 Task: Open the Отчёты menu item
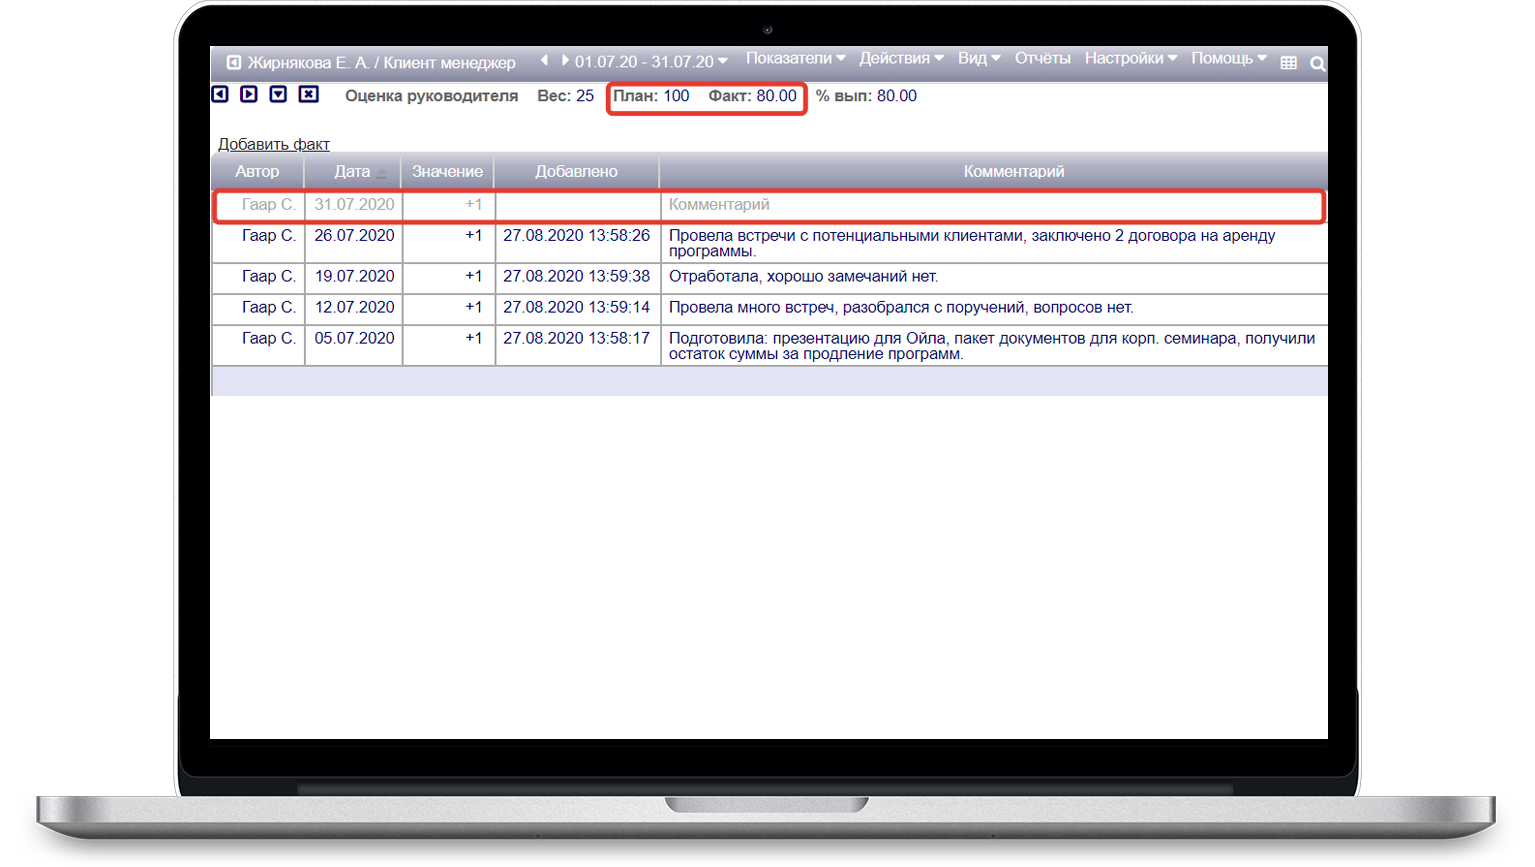tap(1042, 59)
